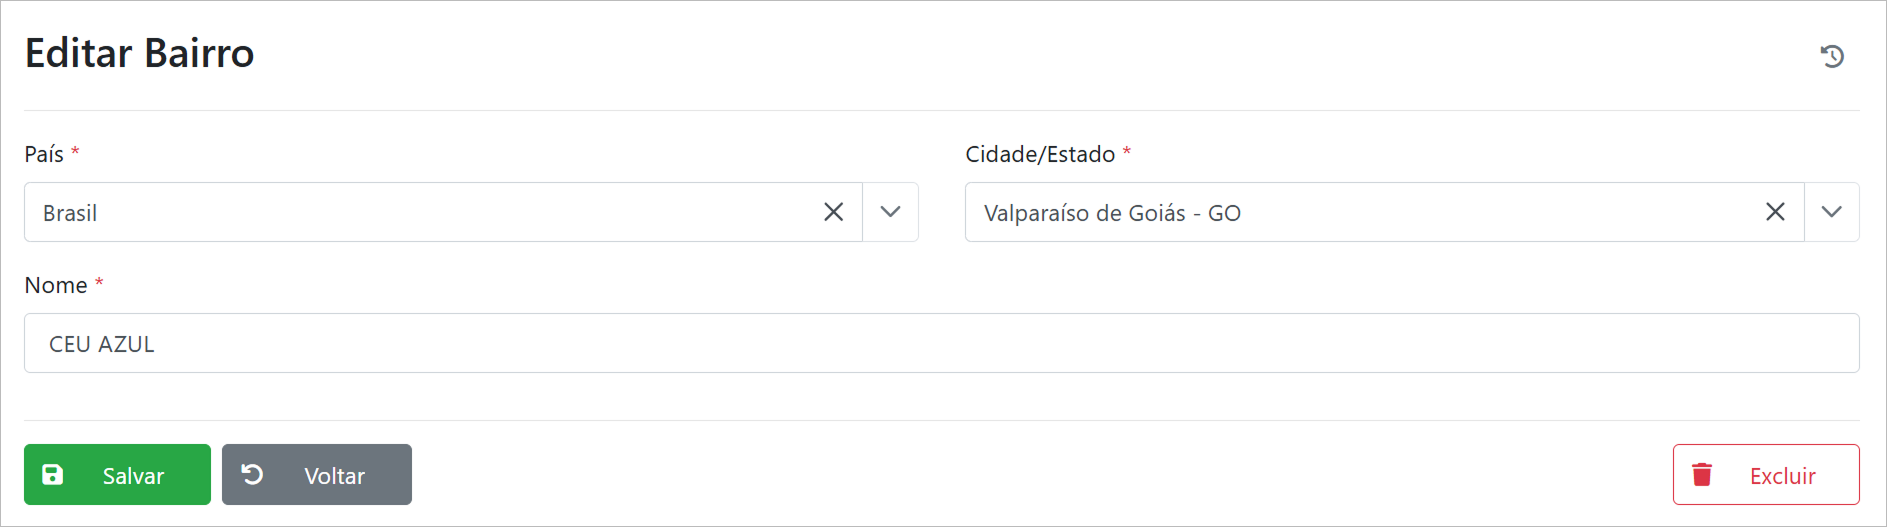
Task: Click the red asterisk beside País
Action: 75,152
